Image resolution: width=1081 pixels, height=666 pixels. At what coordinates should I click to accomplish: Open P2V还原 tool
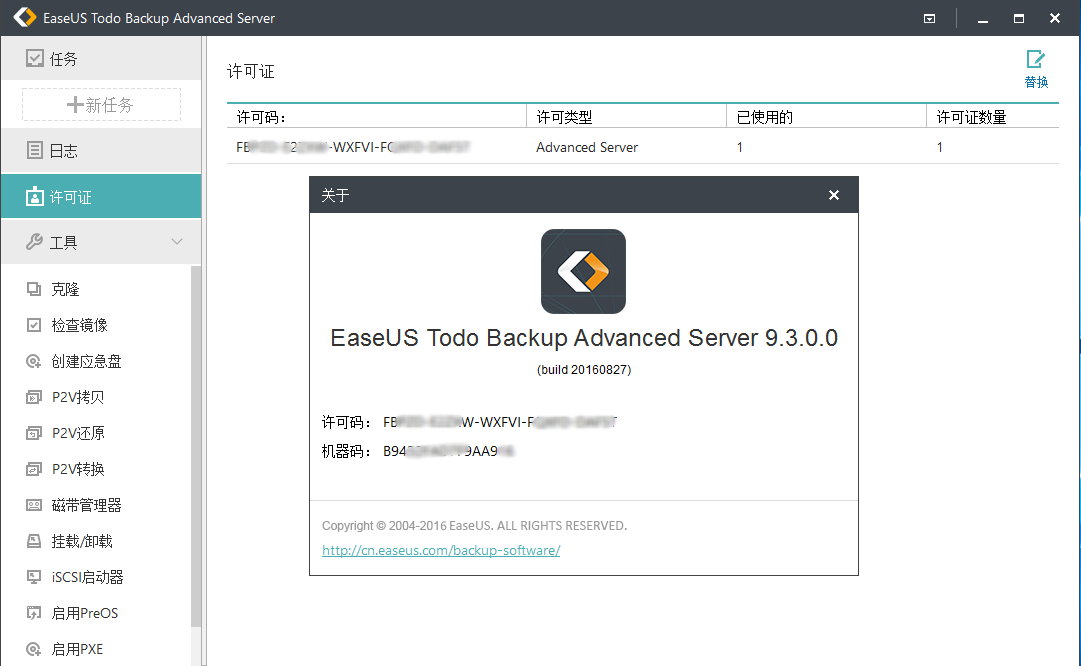[78, 433]
